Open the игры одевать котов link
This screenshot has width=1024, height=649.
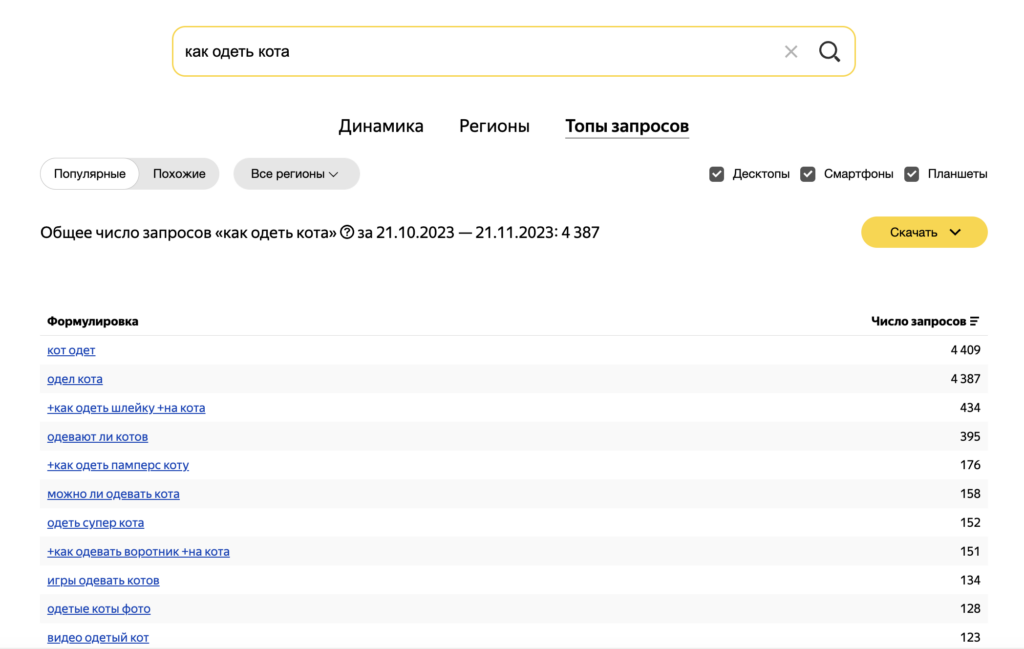pyautogui.click(x=103, y=580)
